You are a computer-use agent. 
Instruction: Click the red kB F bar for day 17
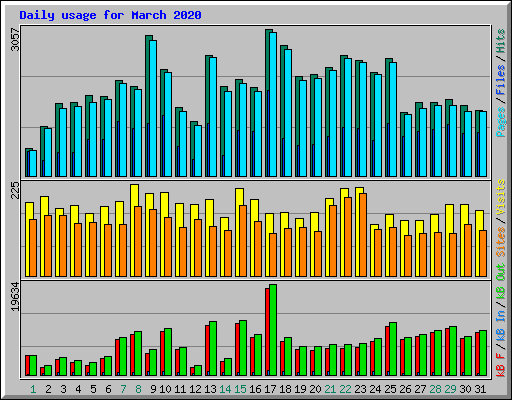267,332
